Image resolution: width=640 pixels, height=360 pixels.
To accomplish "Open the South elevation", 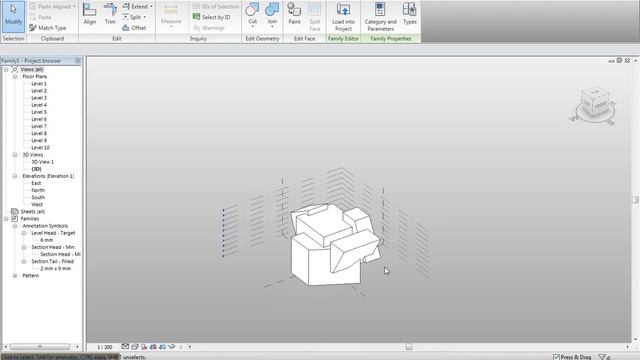I will 38,197.
